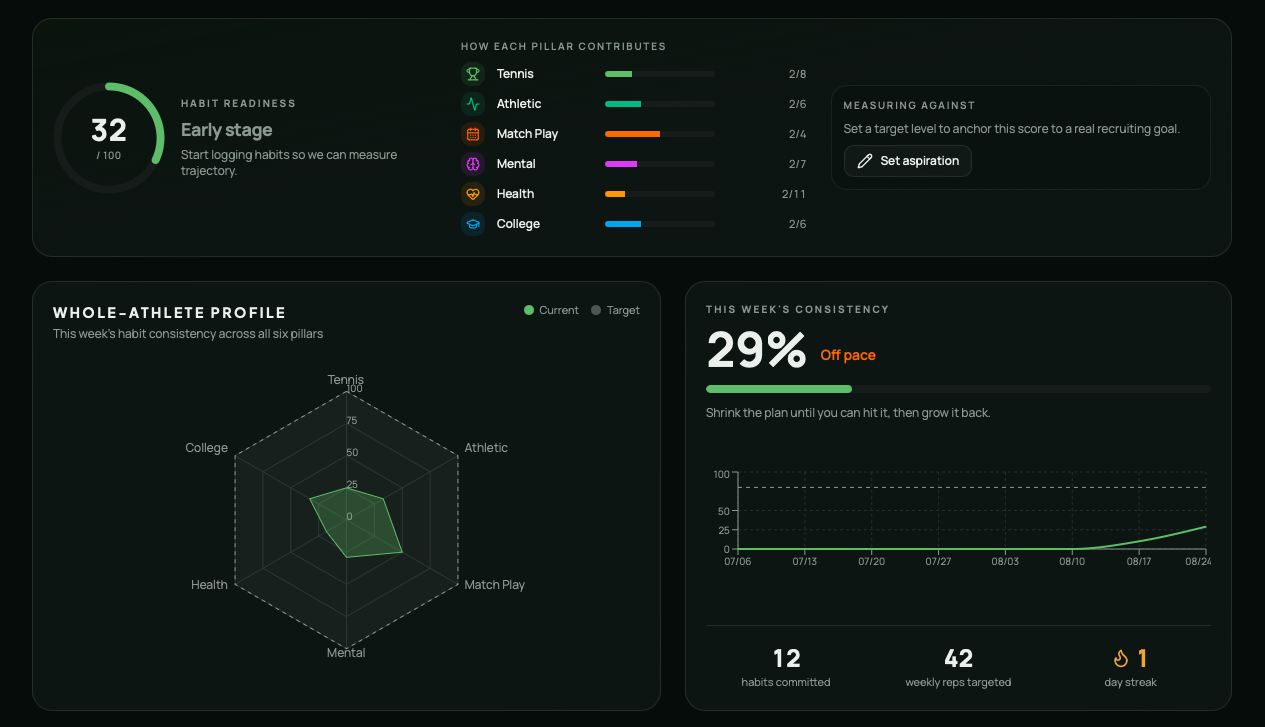
Task: Click the Early stage heading
Action: point(226,130)
